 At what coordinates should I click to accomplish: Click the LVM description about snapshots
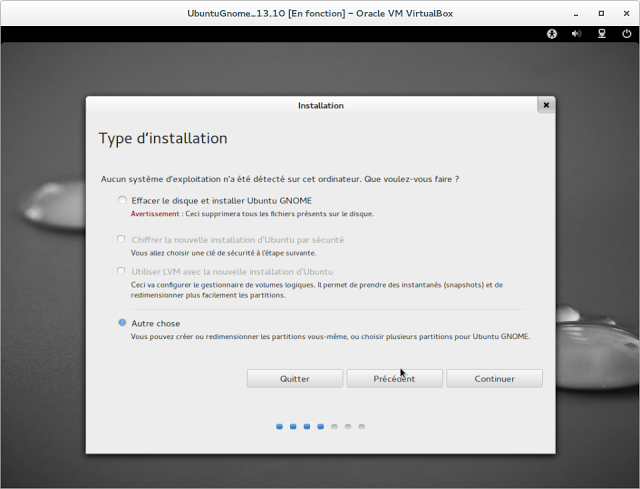[317, 290]
